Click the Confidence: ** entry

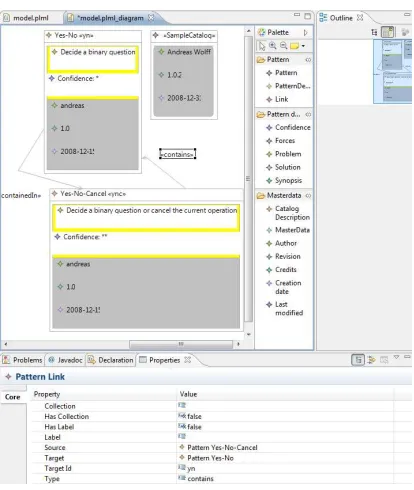point(85,237)
